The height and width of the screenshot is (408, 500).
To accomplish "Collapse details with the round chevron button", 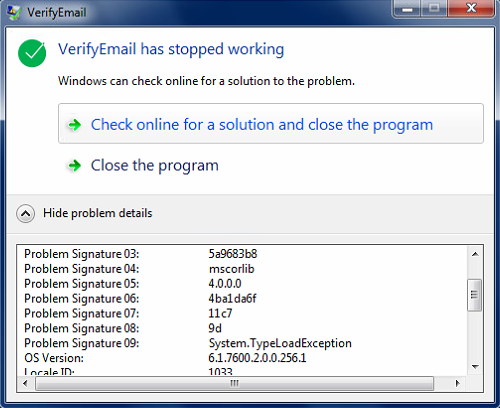I will pyautogui.click(x=25, y=213).
